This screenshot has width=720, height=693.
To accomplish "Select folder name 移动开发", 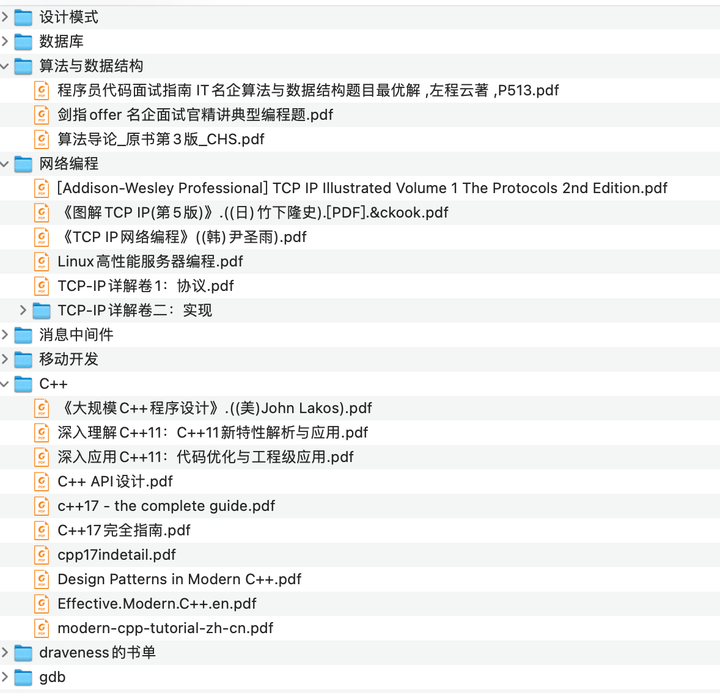I will [68, 360].
